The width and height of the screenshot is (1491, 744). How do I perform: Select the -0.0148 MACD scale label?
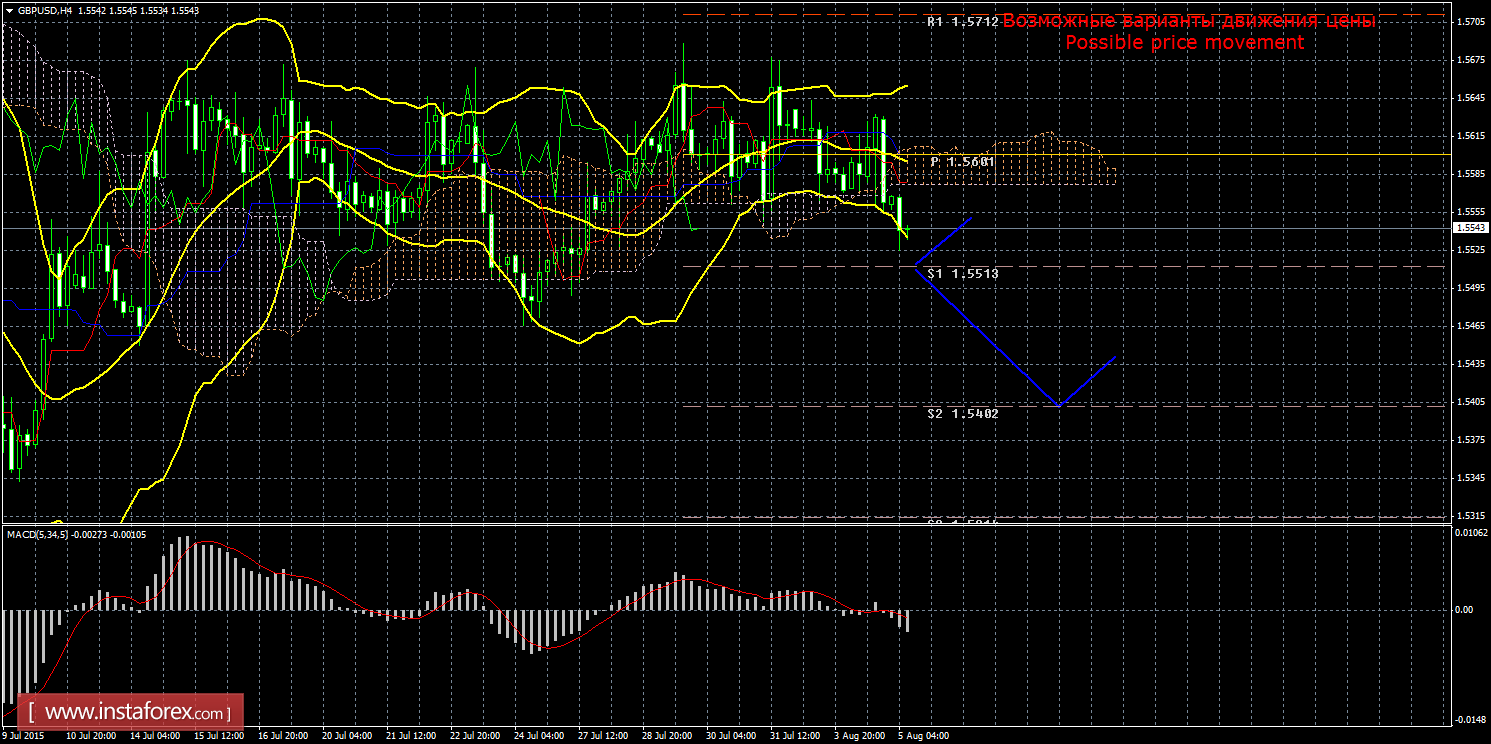coord(1469,719)
